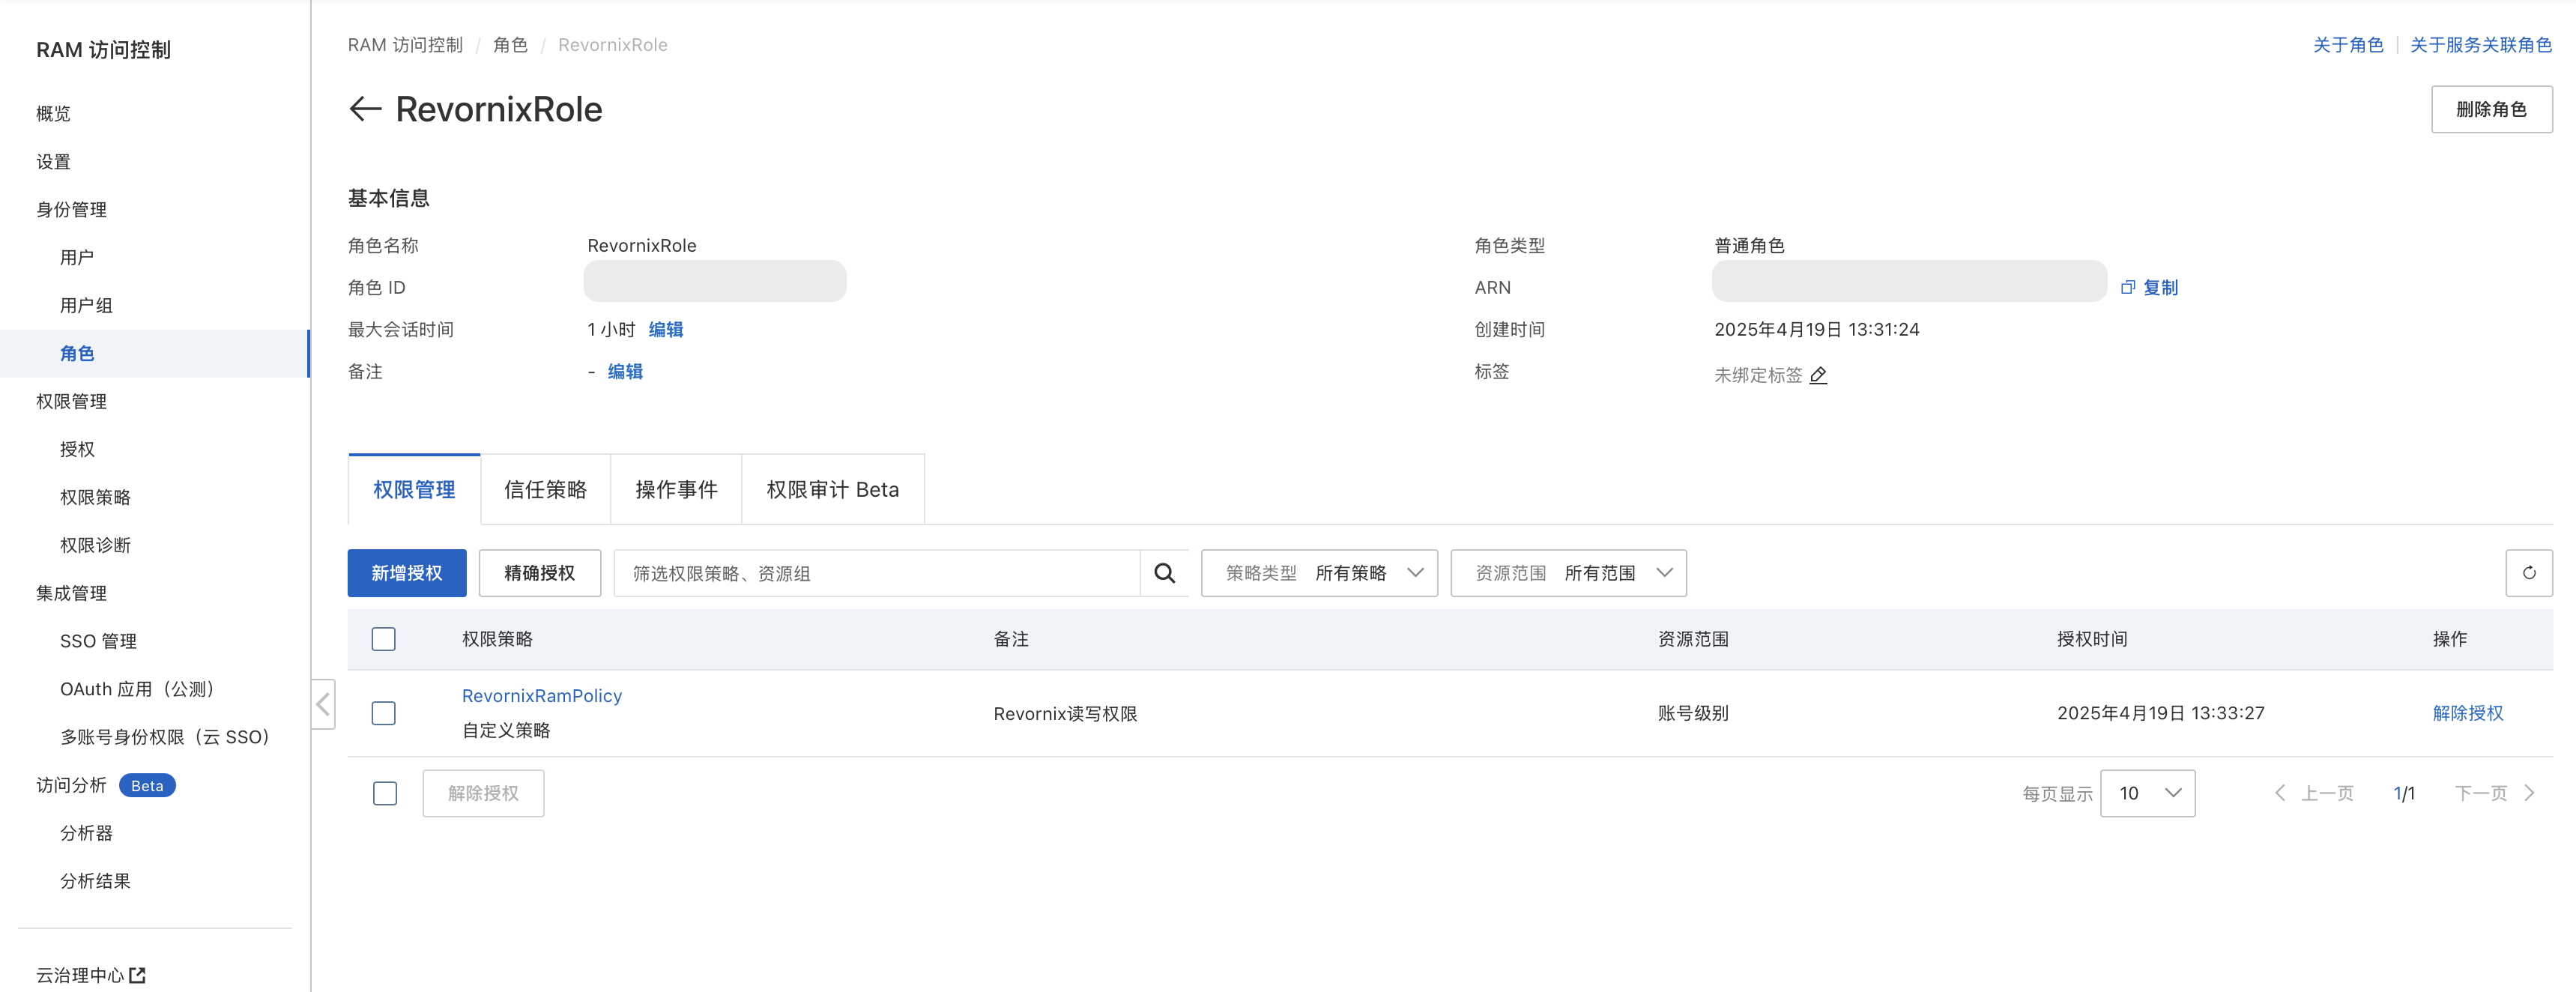The image size is (2576, 992).
Task: Click 删除角色 button
Action: [2490, 109]
